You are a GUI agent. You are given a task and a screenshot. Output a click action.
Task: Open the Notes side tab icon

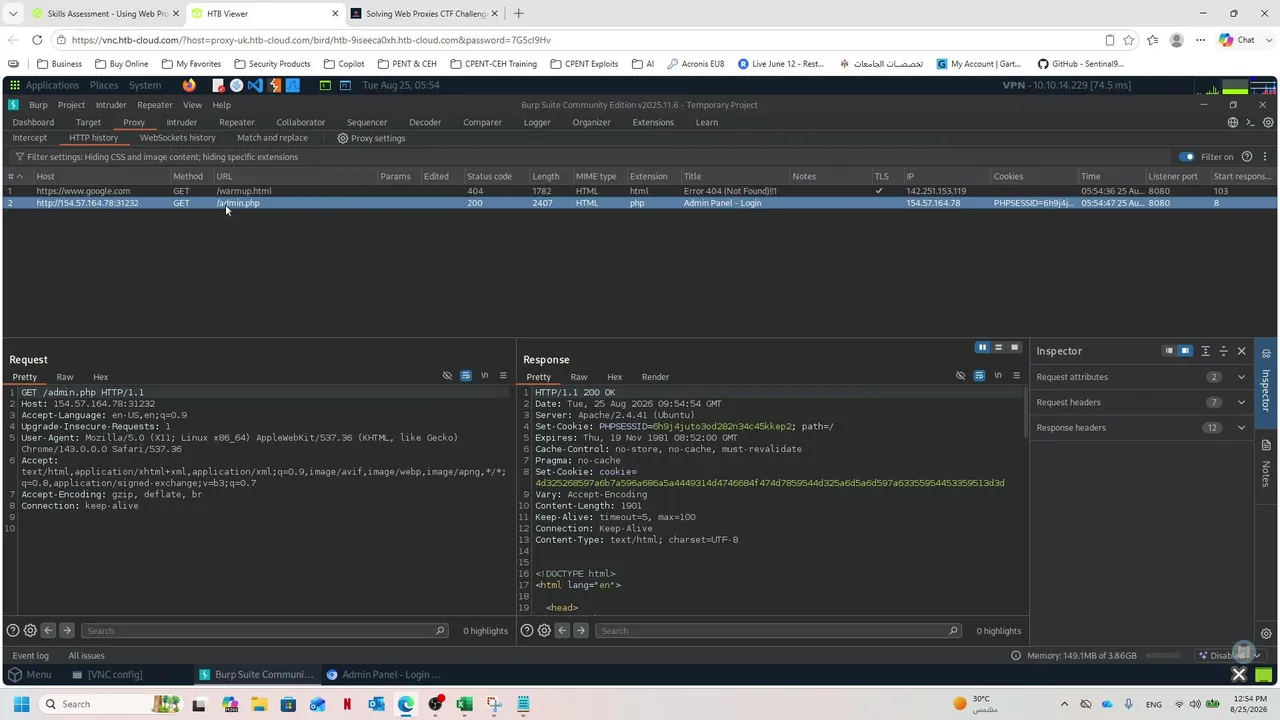point(1266,445)
